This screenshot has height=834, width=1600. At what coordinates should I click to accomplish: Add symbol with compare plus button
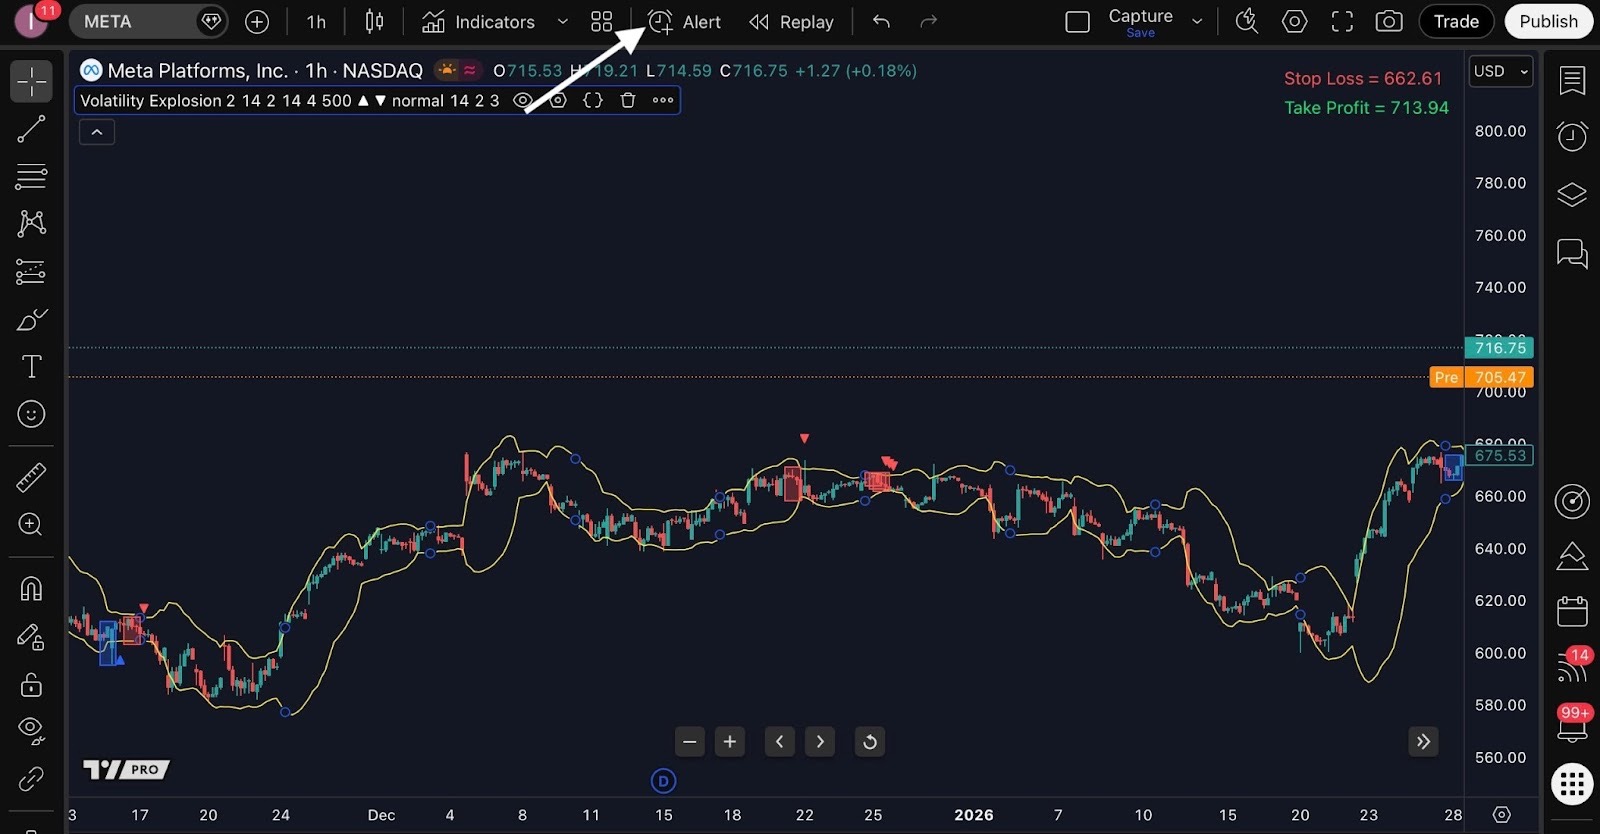[257, 21]
